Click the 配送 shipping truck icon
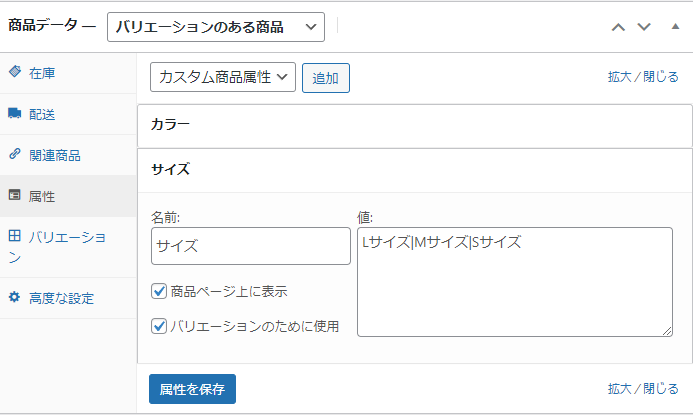The width and height of the screenshot is (693, 415). (15, 113)
